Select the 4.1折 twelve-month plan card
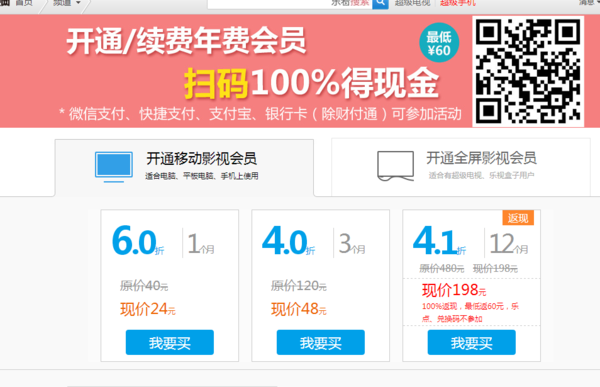 click(x=471, y=285)
